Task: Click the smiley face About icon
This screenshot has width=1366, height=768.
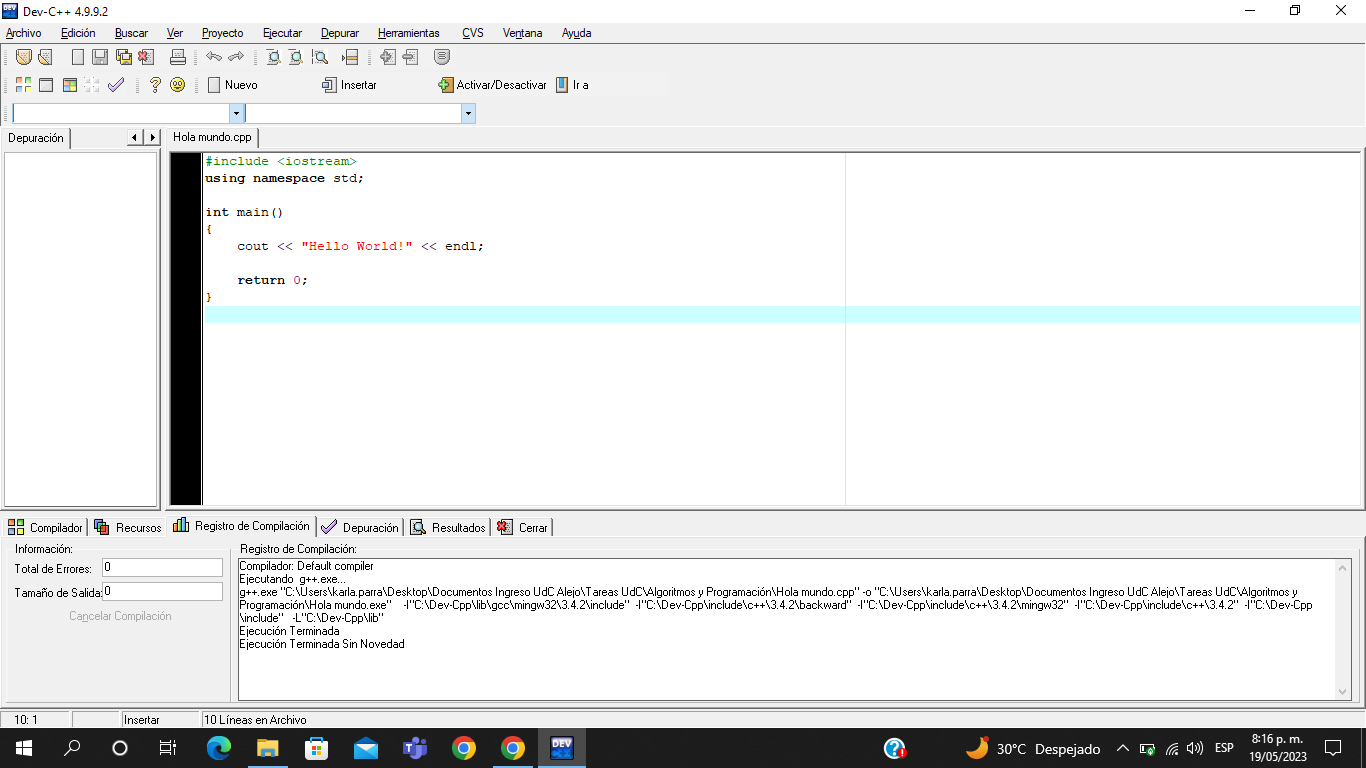Action: pyautogui.click(x=177, y=85)
